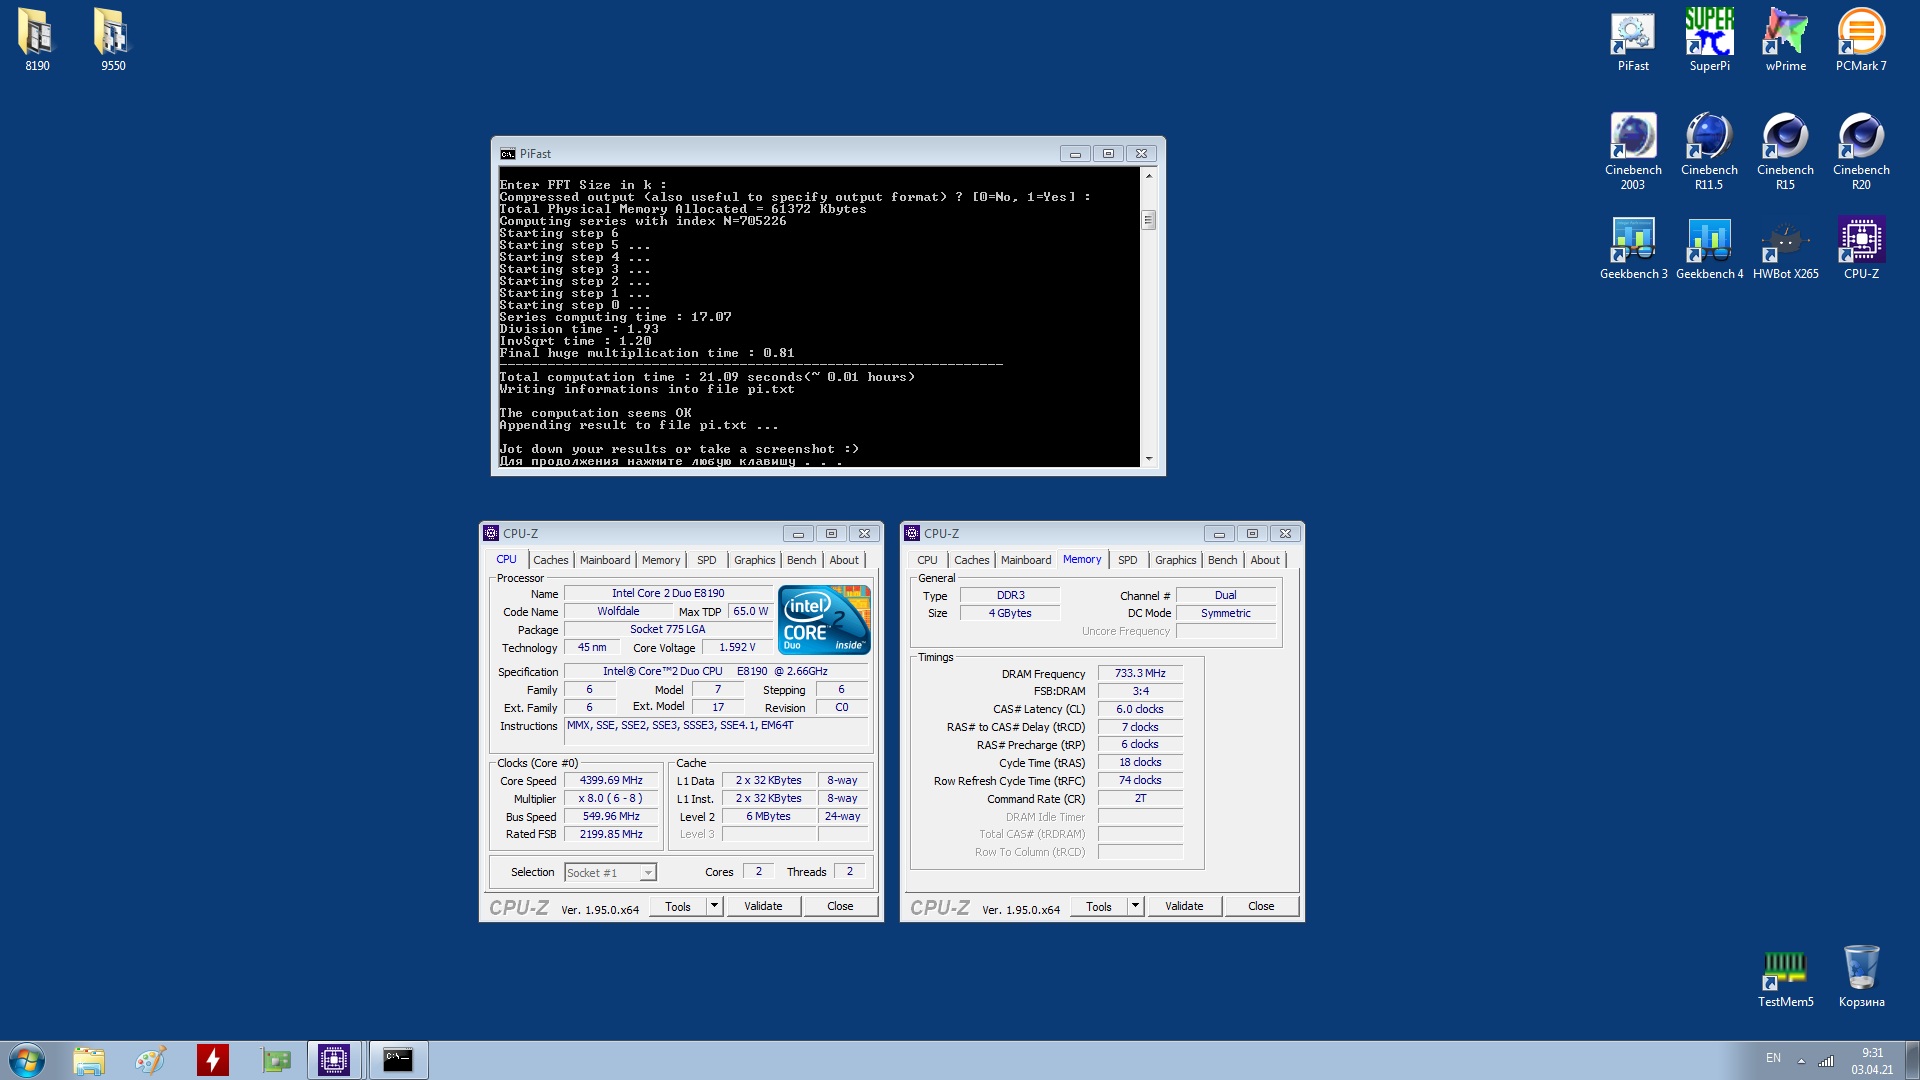Launch PiFast desktop shortcut
The image size is (1920, 1080).
tap(1633, 40)
